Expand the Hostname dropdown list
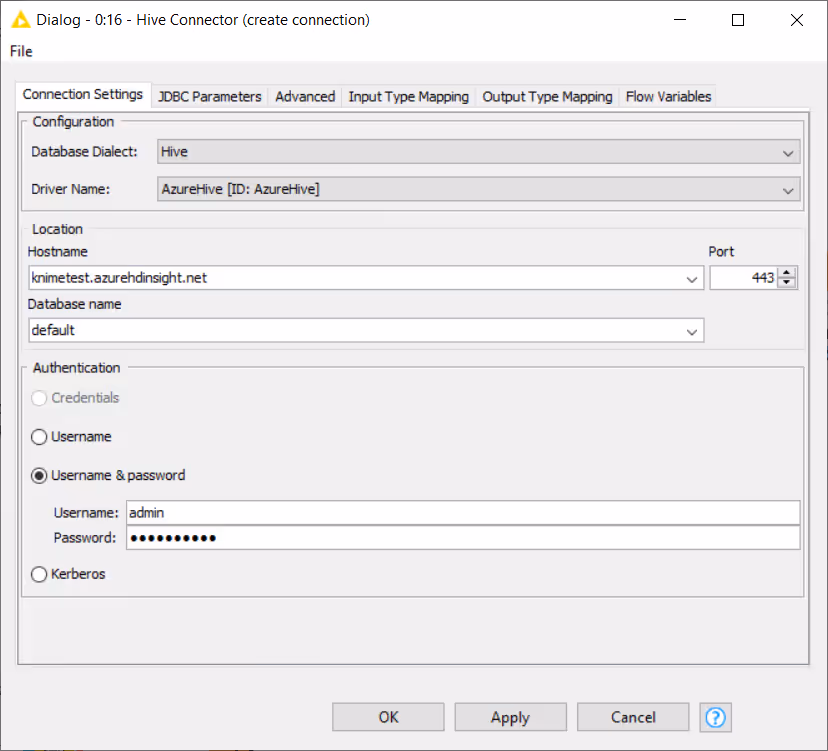Screen dimensions: 828x751 (693, 279)
